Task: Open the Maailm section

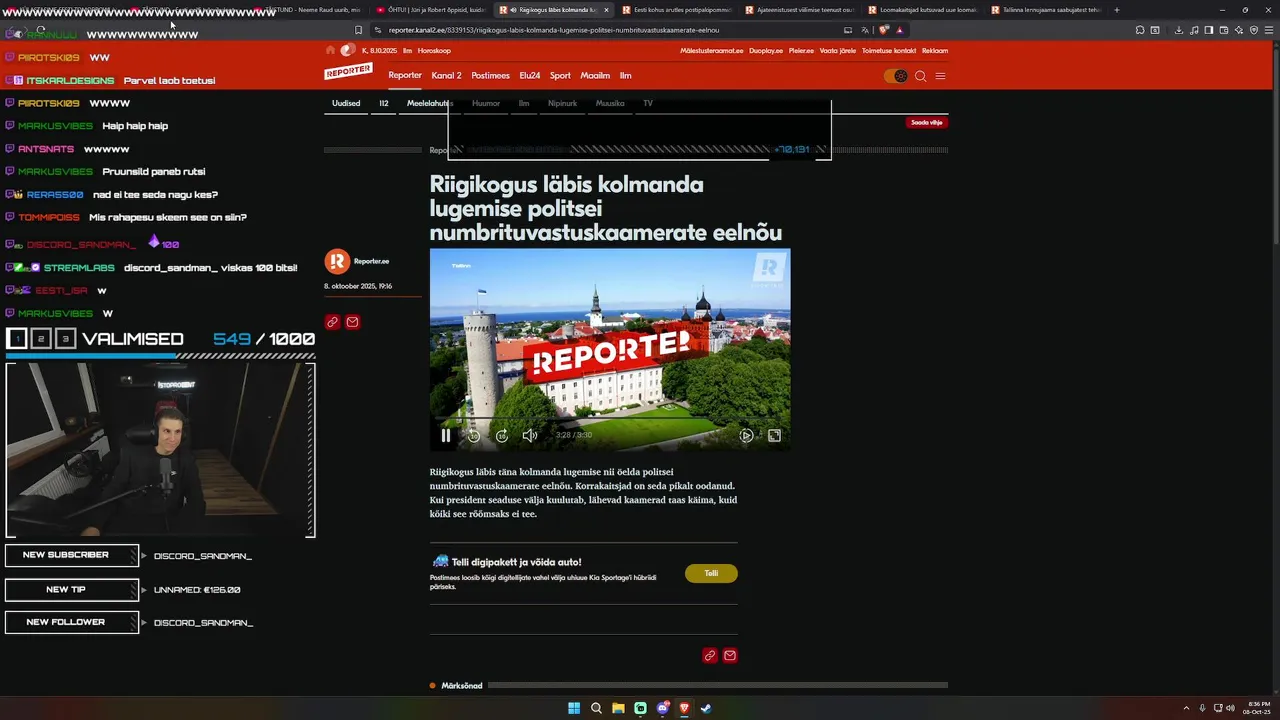Action: tap(595, 76)
